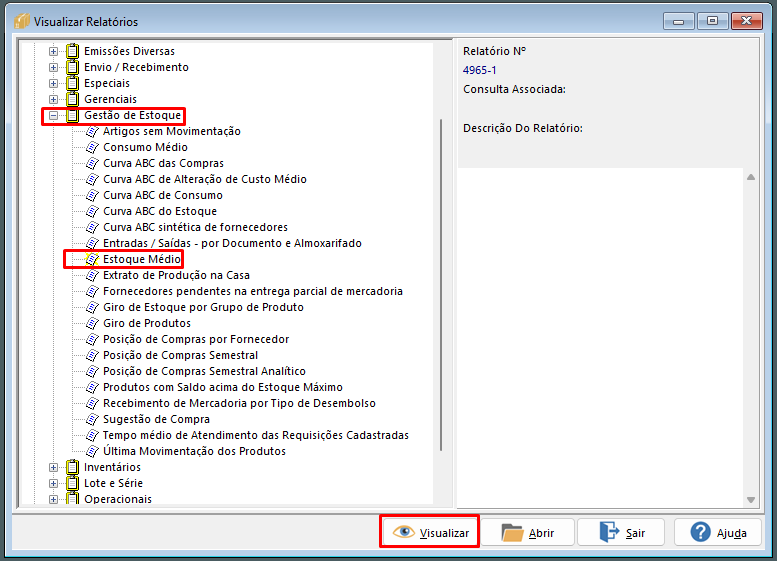Maximize the Visualizar Relatórios window
This screenshot has height=561, width=777.
(x=713, y=21)
